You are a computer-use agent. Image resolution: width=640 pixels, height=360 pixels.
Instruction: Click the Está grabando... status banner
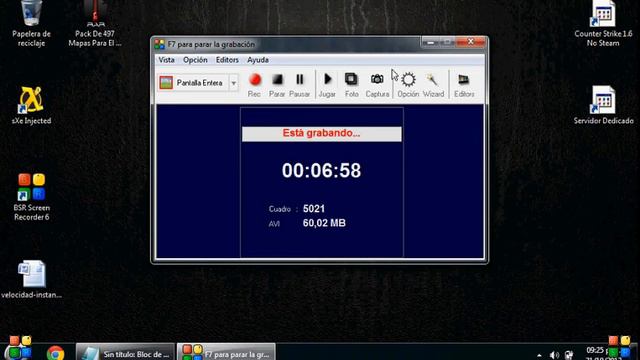coord(322,134)
